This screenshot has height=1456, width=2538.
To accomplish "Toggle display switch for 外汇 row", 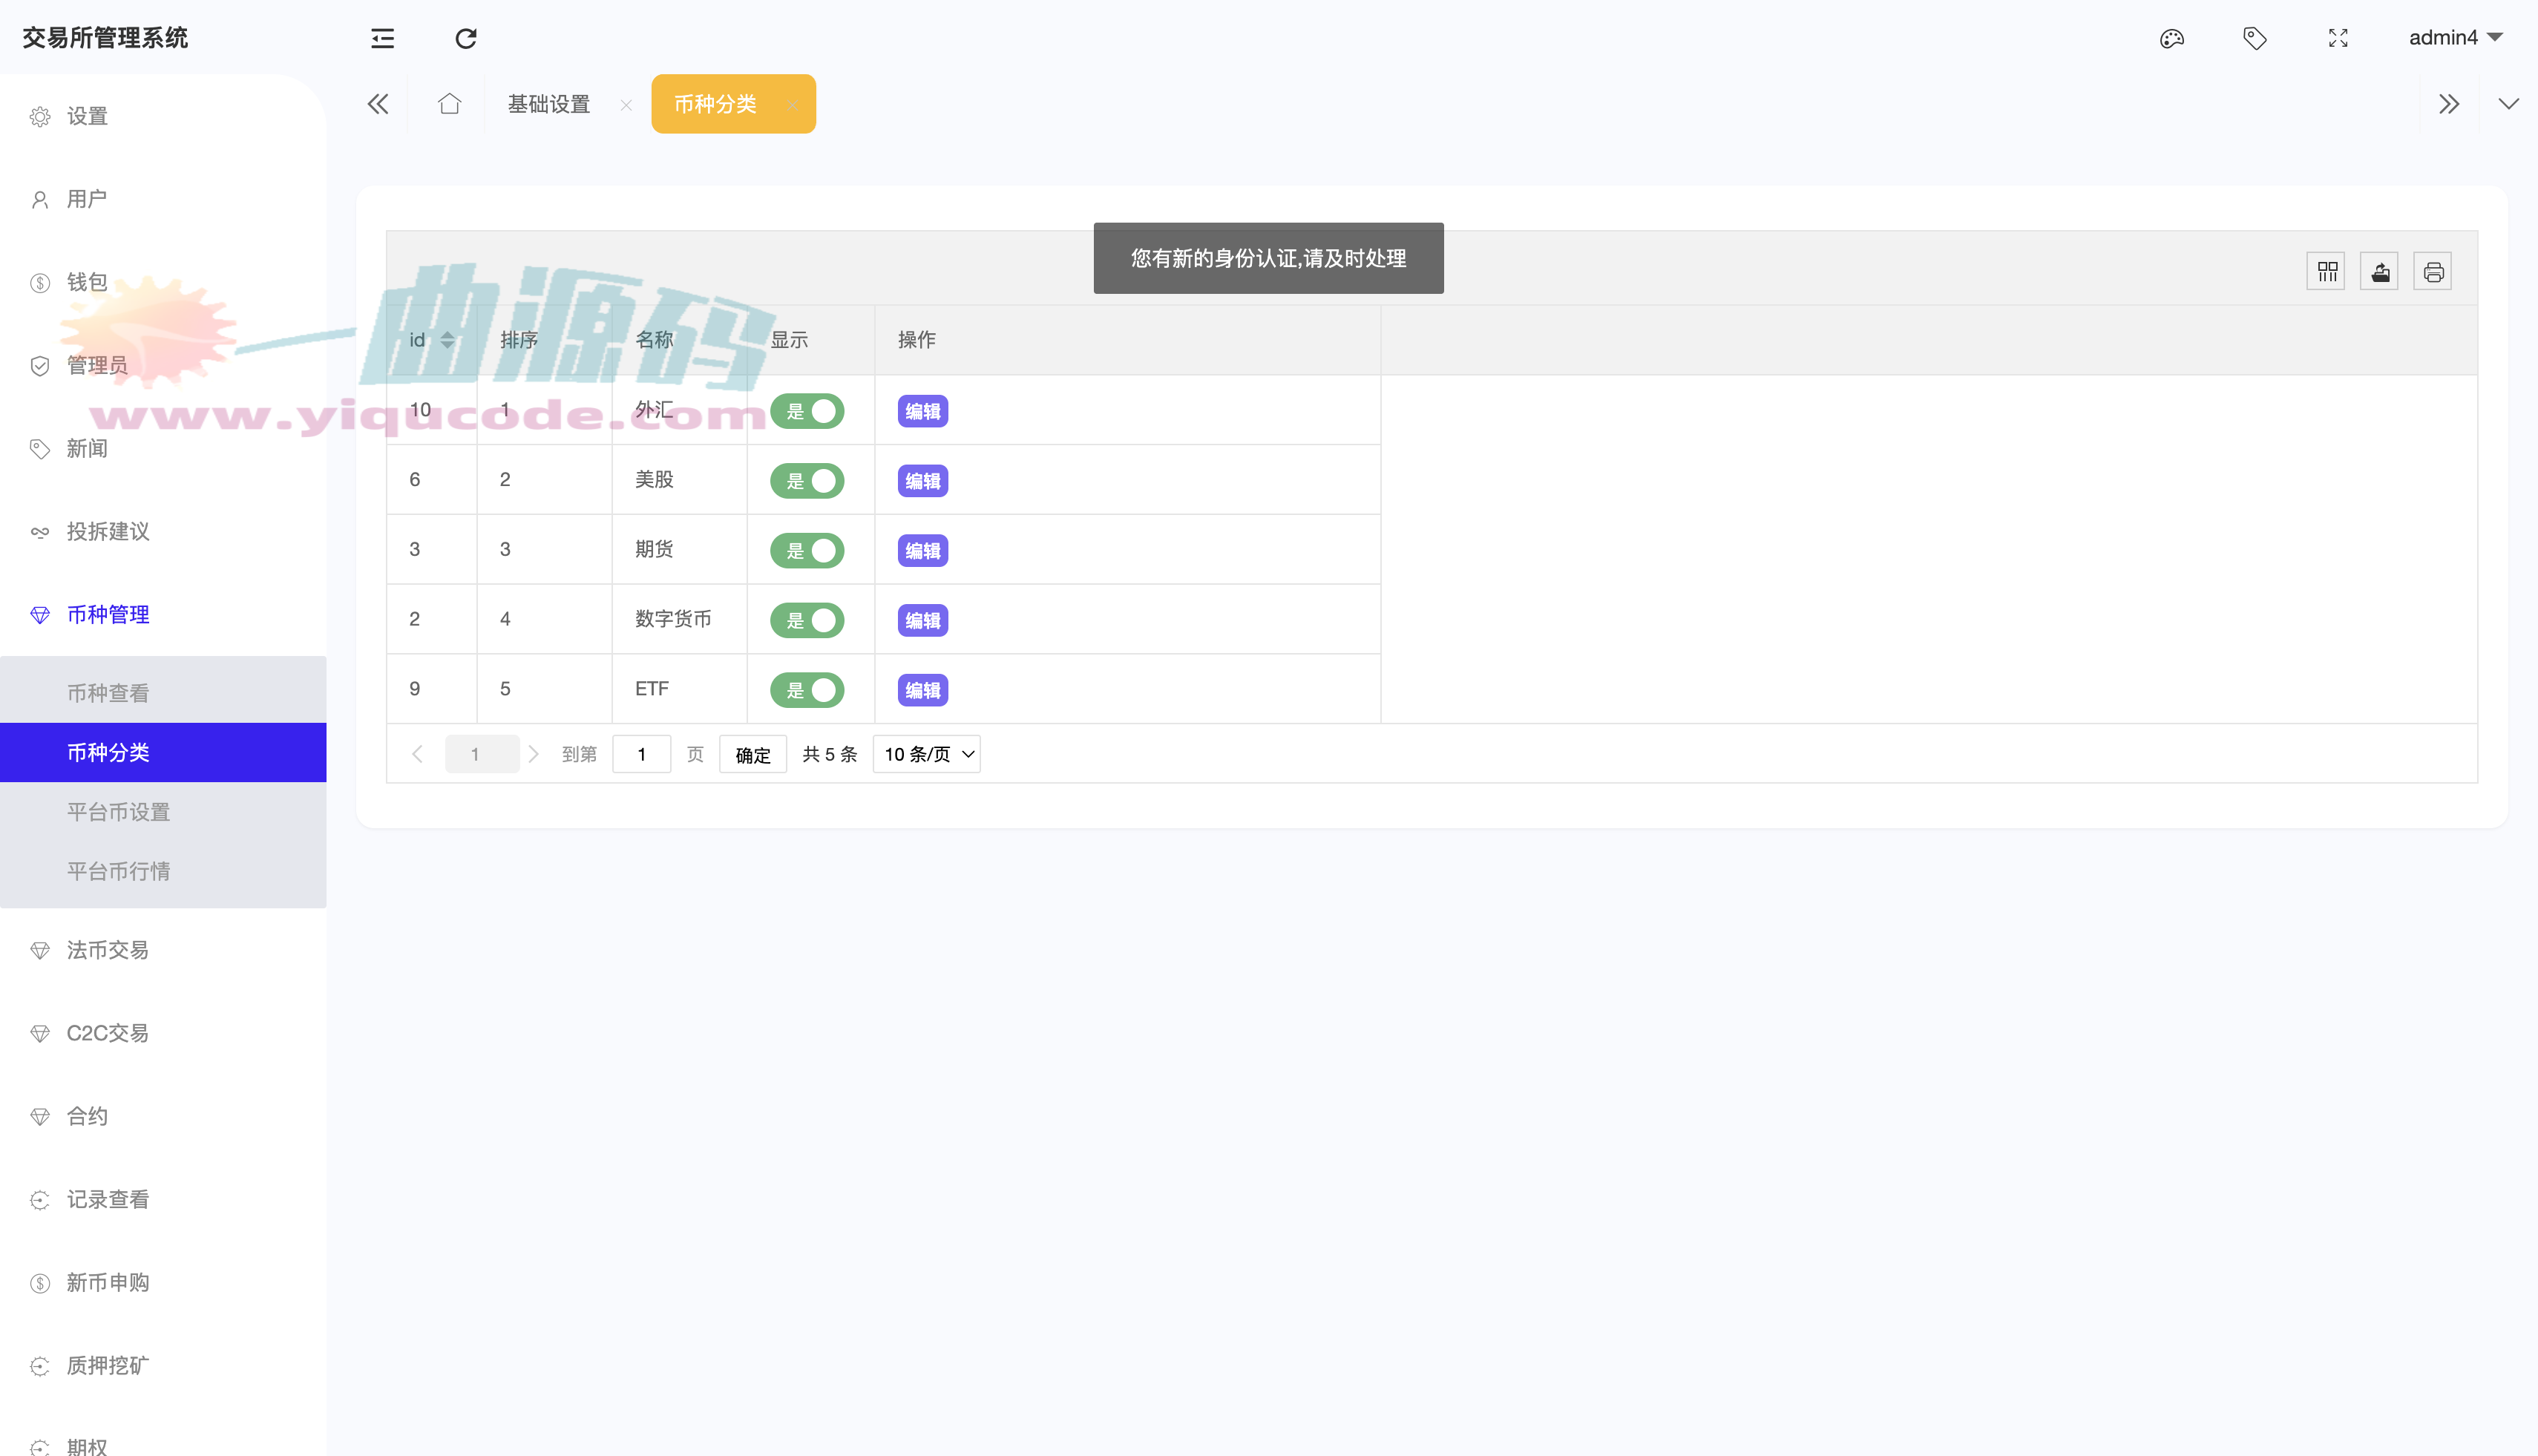I will coord(807,411).
